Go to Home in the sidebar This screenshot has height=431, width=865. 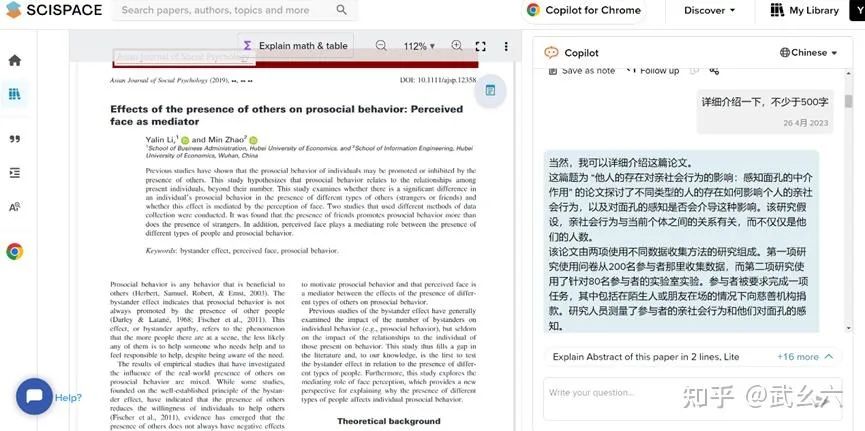pyautogui.click(x=15, y=60)
